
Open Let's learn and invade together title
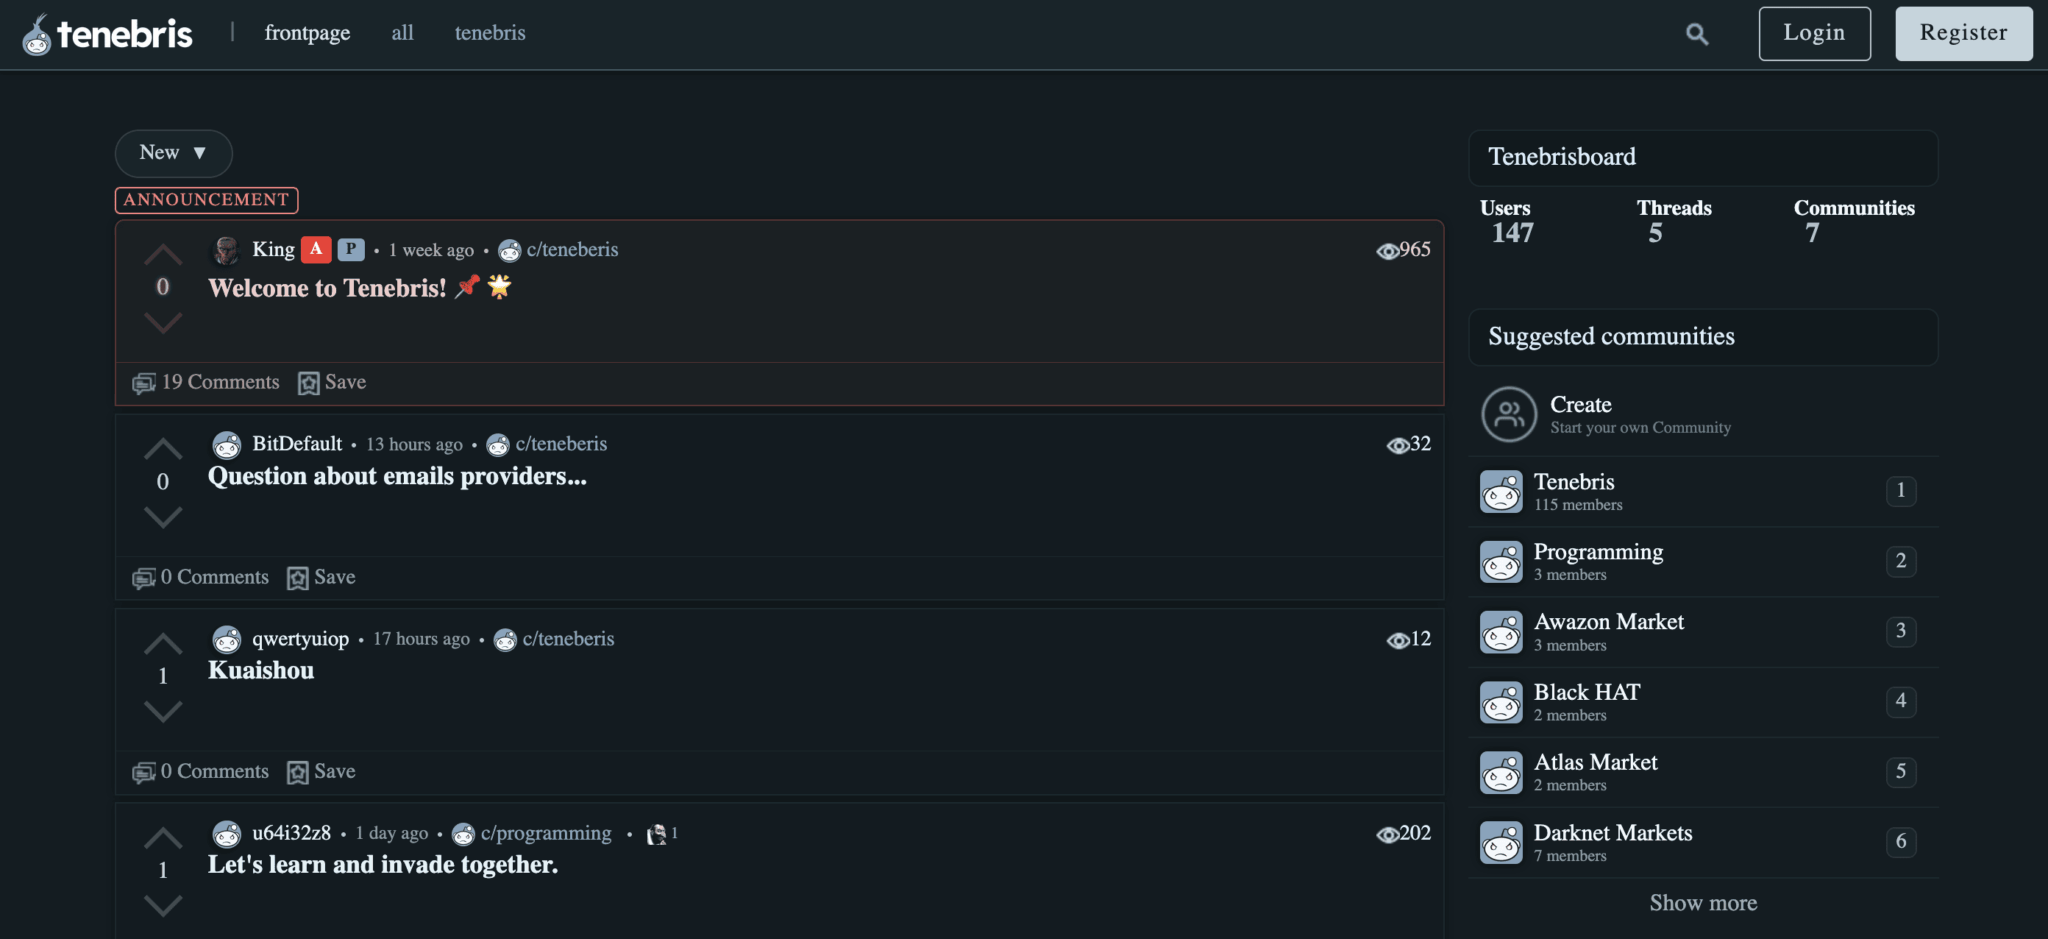click(x=383, y=864)
